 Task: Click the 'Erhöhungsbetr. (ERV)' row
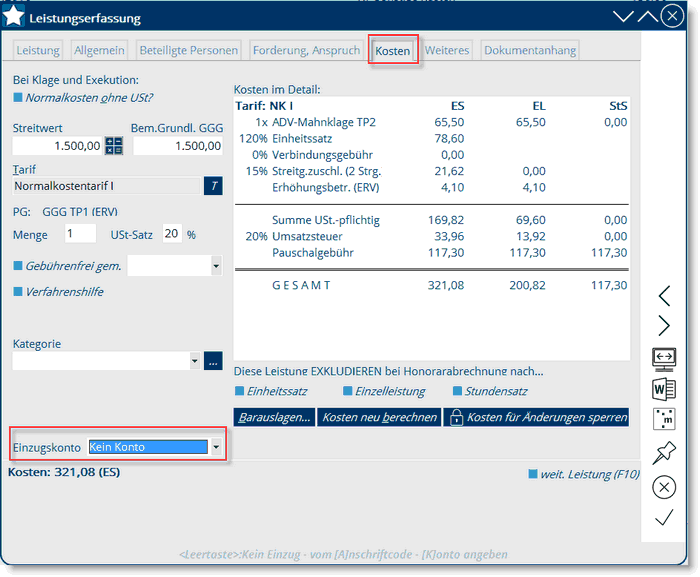pyautogui.click(x=431, y=187)
